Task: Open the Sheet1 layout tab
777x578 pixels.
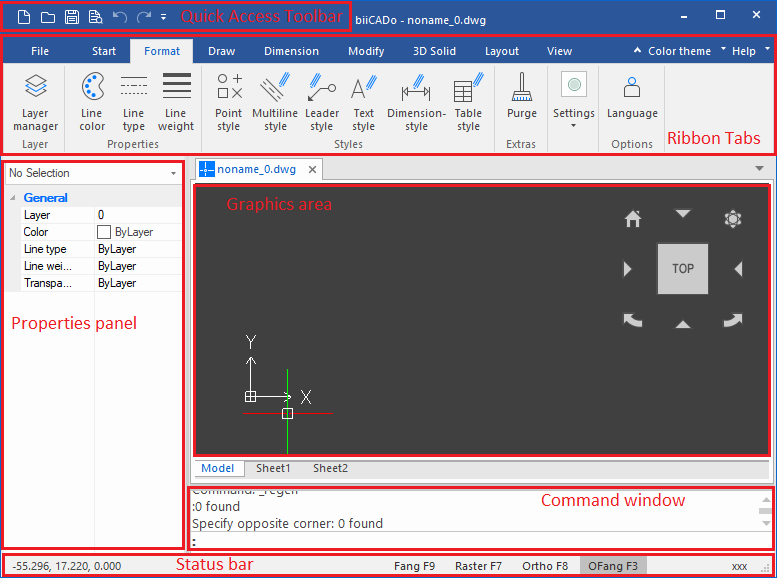Action: [x=273, y=468]
